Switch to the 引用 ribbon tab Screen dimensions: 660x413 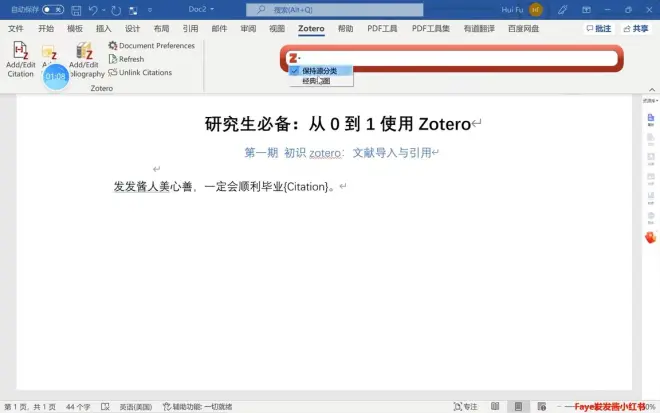click(190, 29)
